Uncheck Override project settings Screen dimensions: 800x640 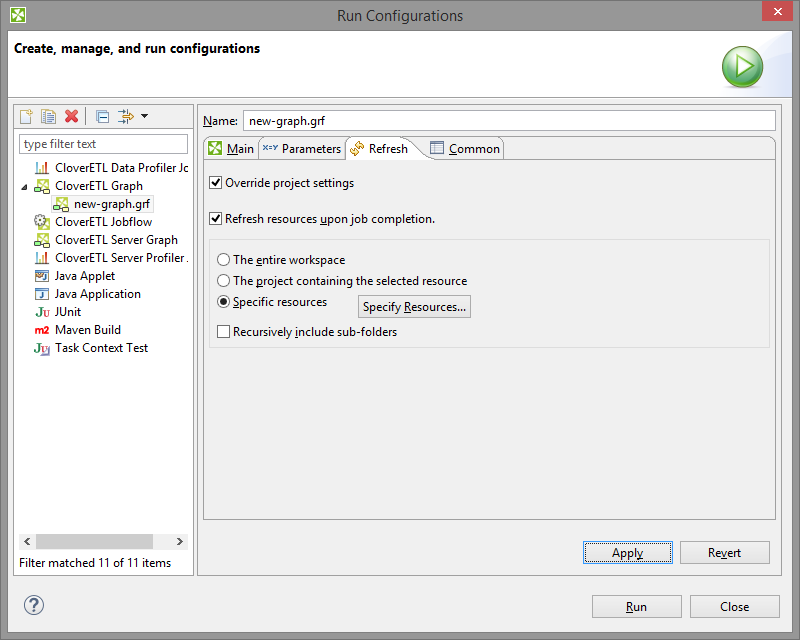pyautogui.click(x=216, y=183)
